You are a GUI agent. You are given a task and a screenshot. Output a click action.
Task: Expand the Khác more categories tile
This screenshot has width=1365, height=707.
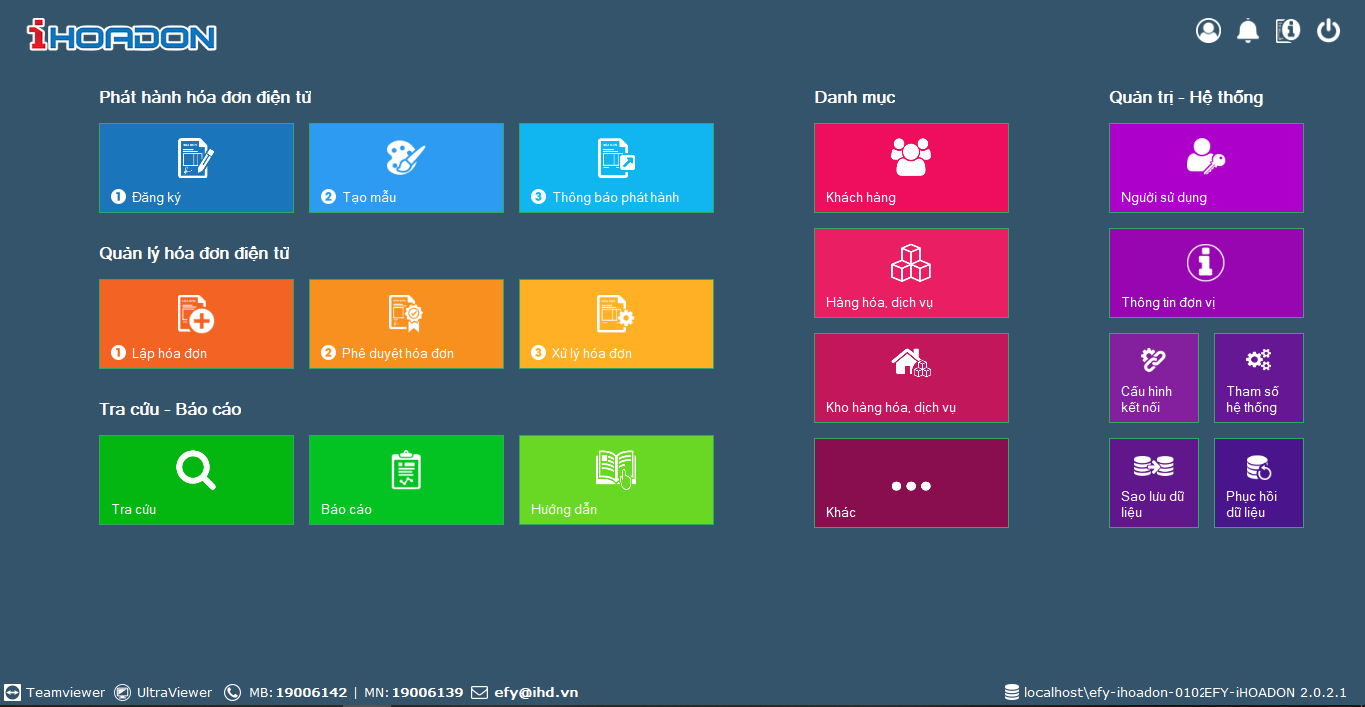(911, 483)
